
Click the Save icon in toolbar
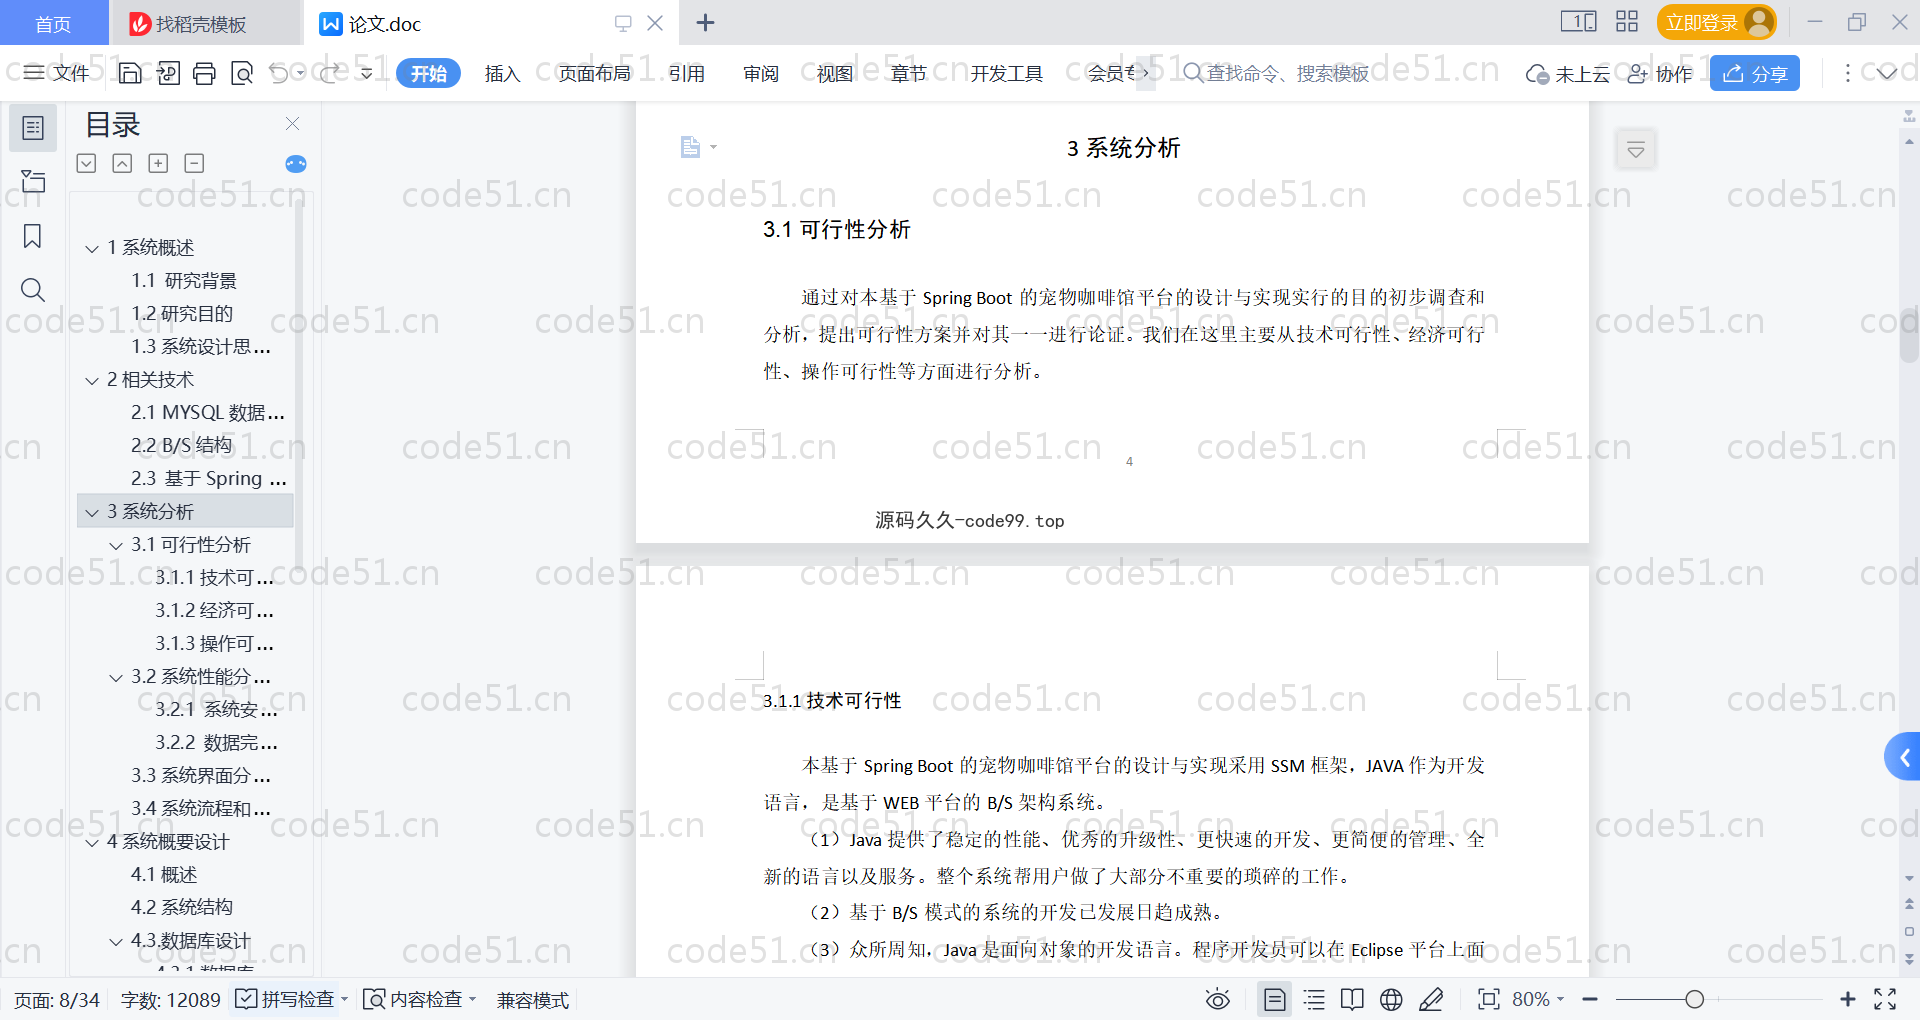point(130,73)
